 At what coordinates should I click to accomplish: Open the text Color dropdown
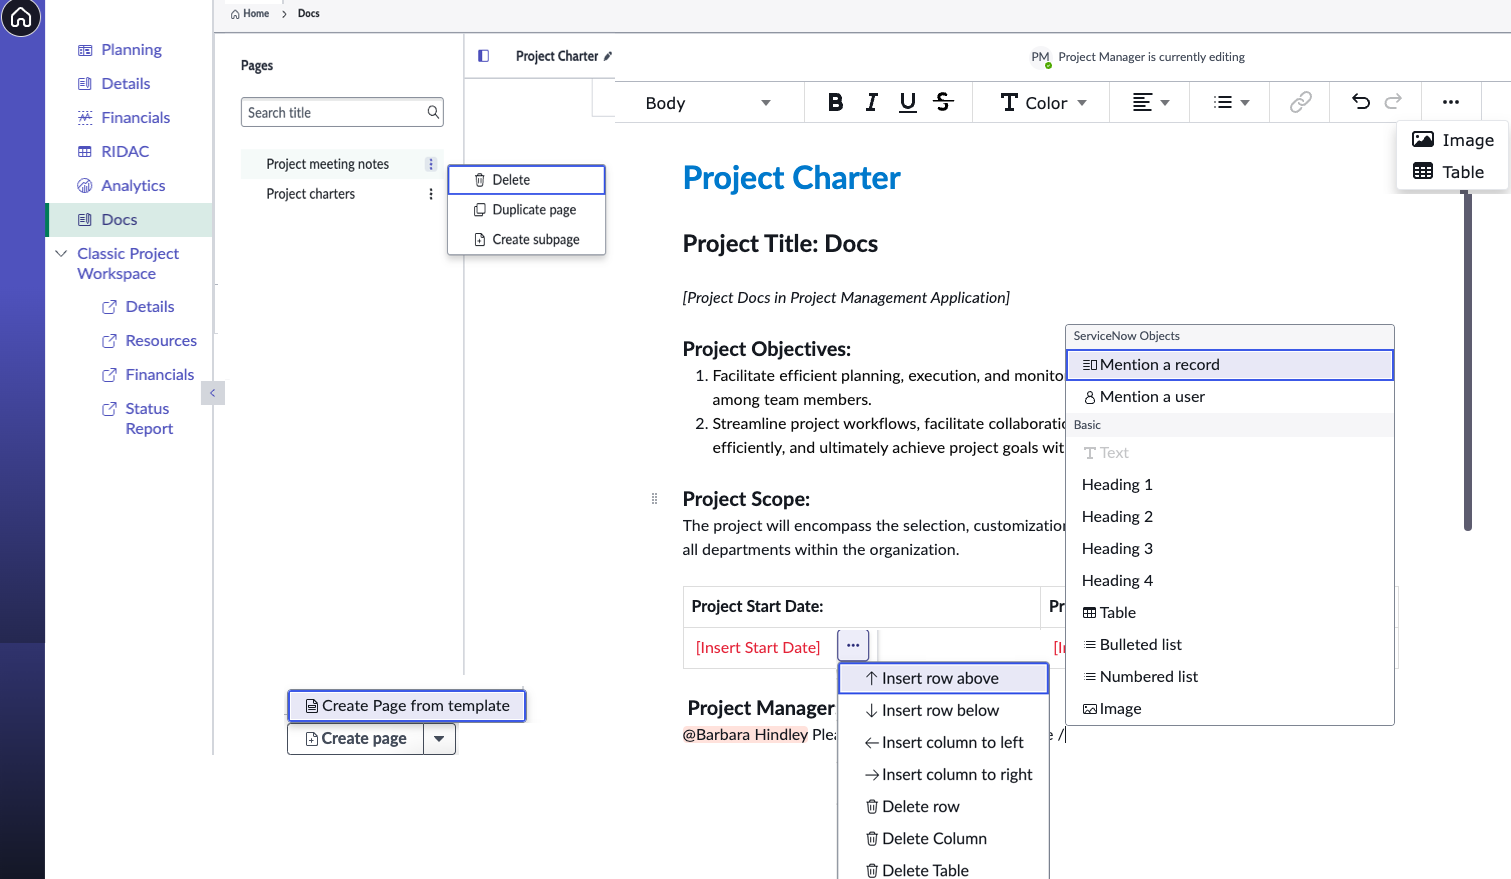click(1043, 103)
